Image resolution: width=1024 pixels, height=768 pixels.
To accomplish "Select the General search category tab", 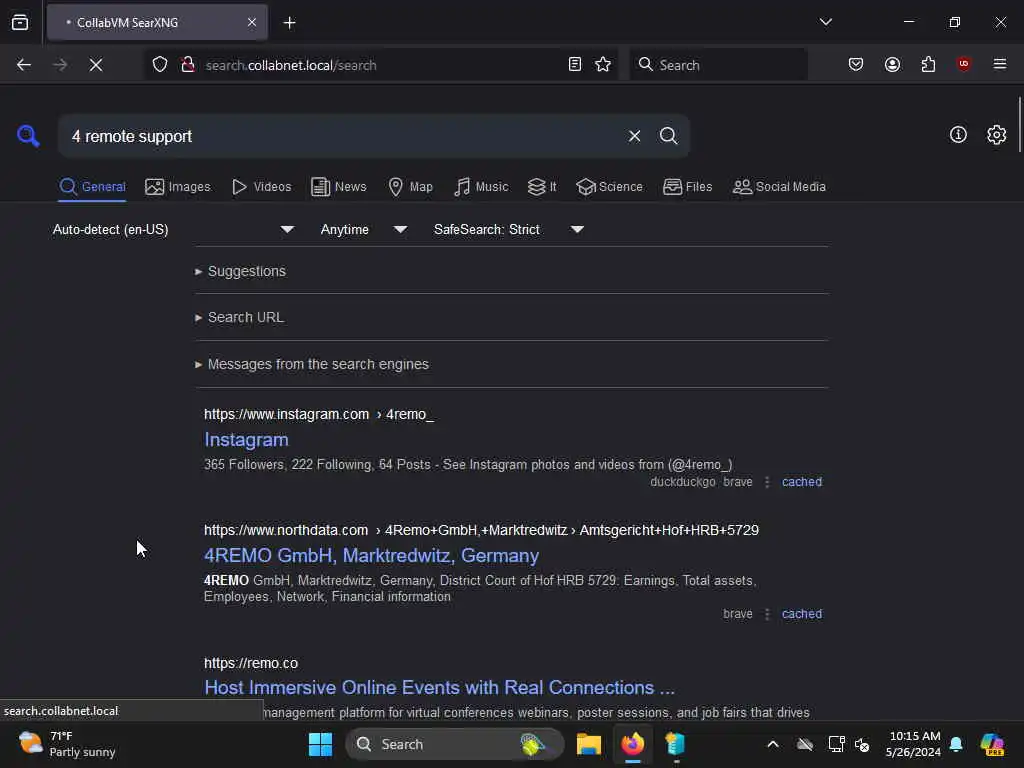I will pyautogui.click(x=92, y=187).
